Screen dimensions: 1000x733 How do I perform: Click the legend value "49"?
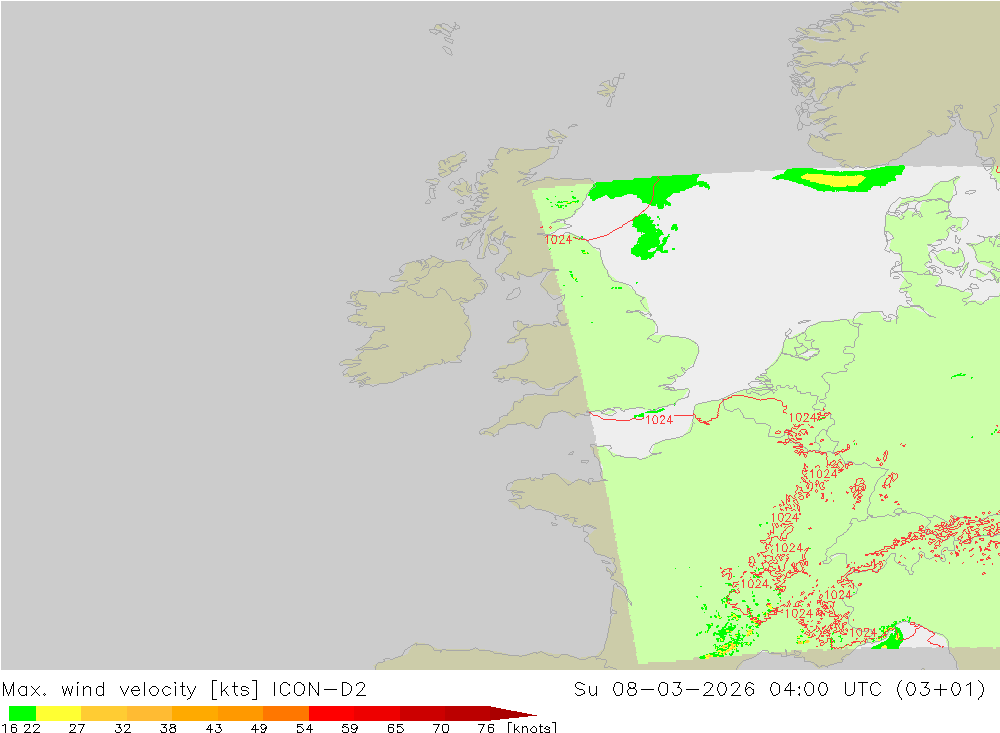259,727
